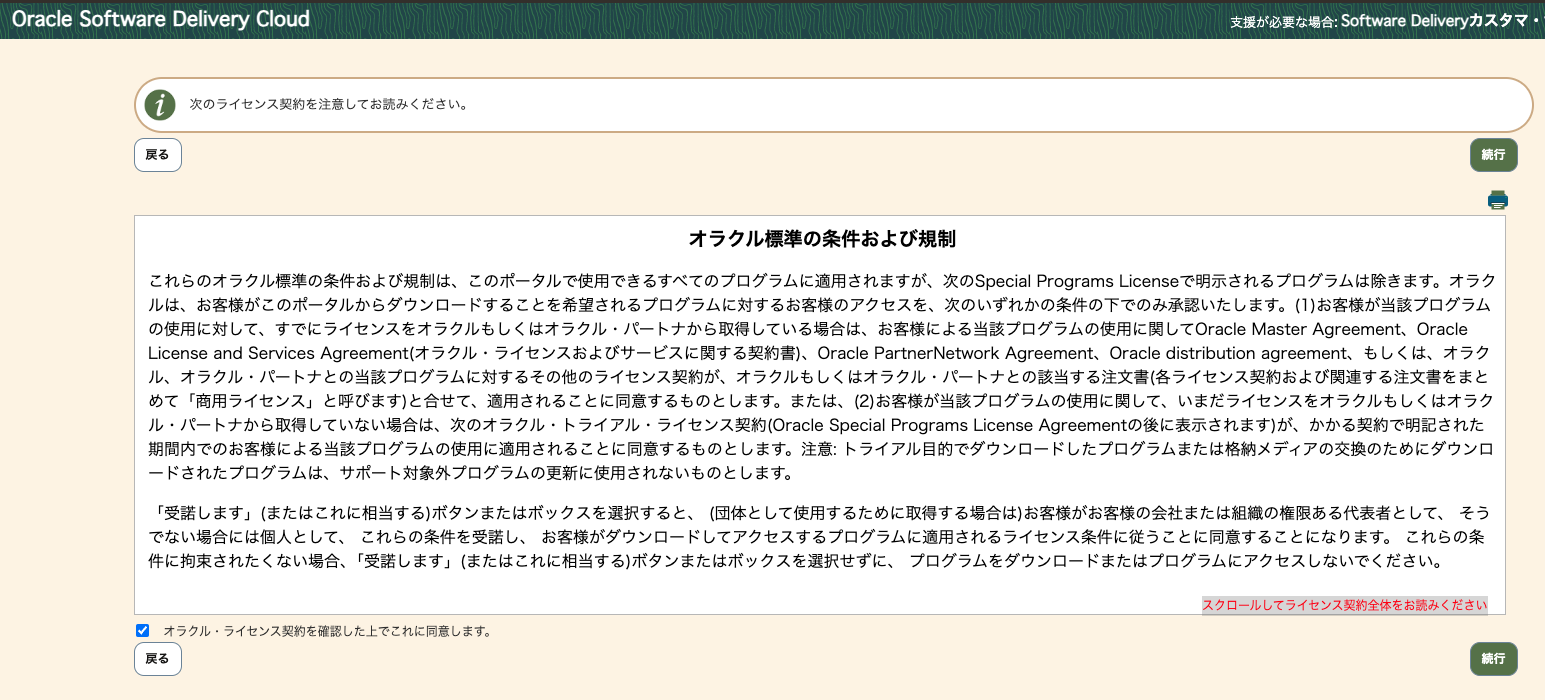Click the printer icon above the license text
This screenshot has height=700, width=1545.
1497,200
